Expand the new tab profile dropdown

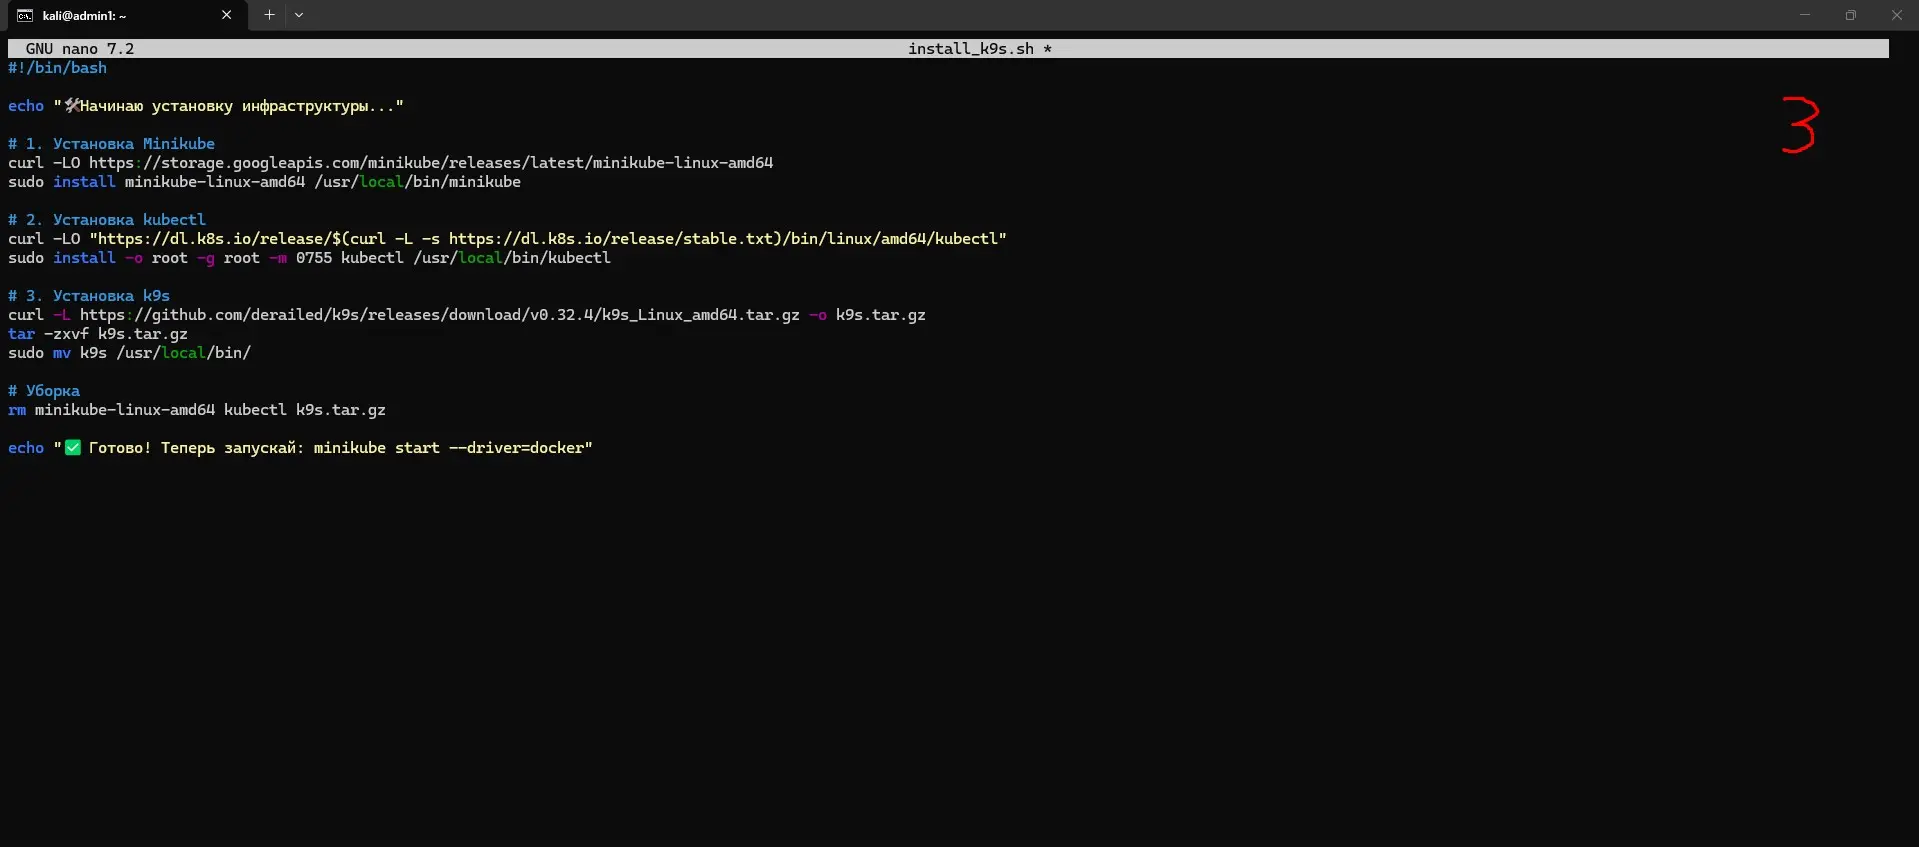tap(299, 15)
